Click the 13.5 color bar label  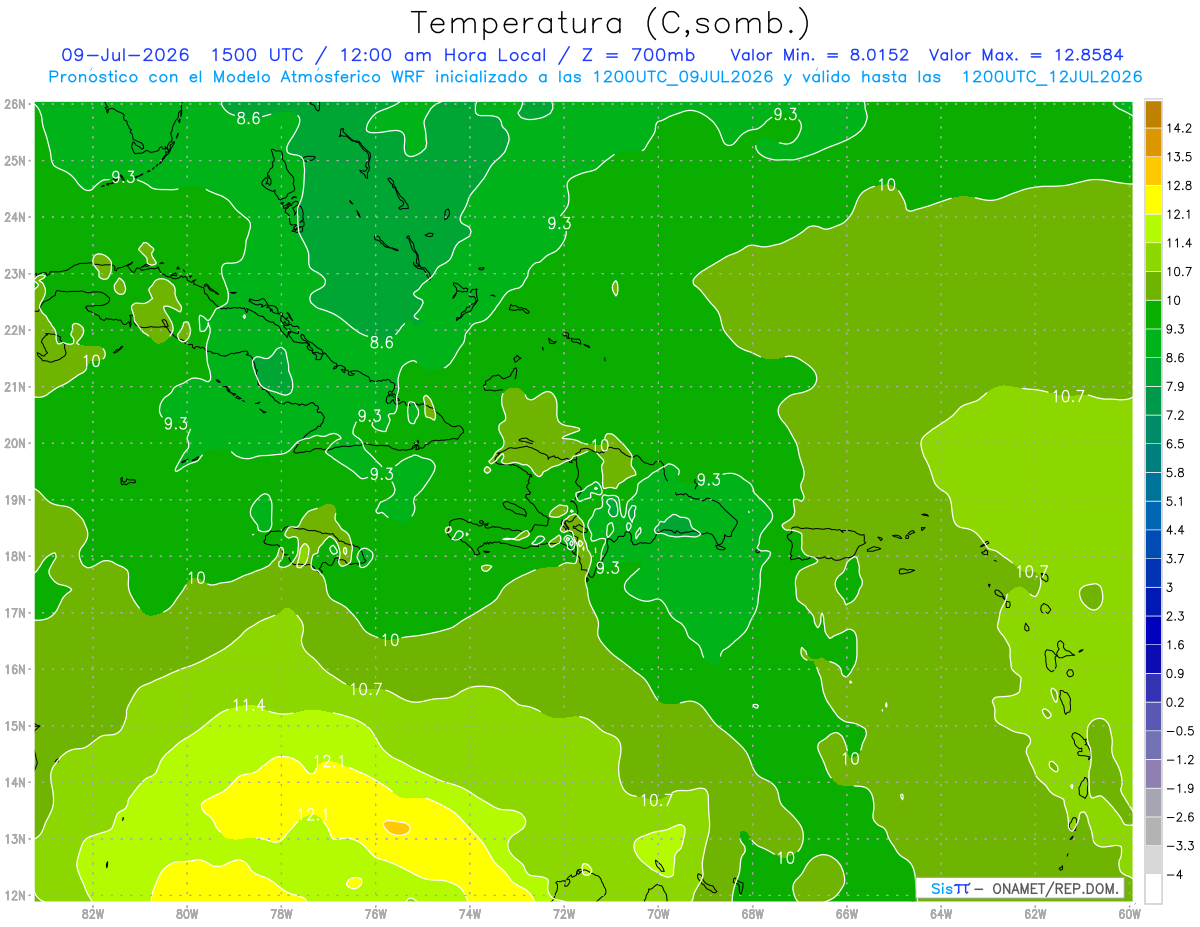(x=1178, y=157)
